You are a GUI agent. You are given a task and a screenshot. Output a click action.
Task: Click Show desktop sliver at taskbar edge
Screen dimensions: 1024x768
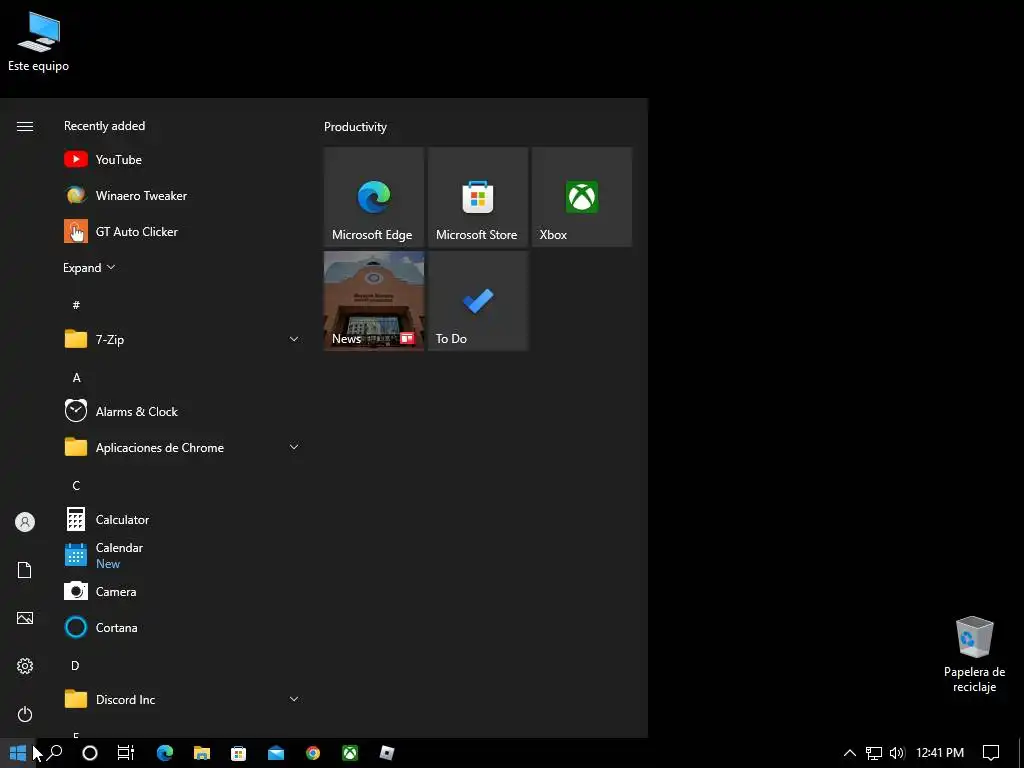[1021, 753]
